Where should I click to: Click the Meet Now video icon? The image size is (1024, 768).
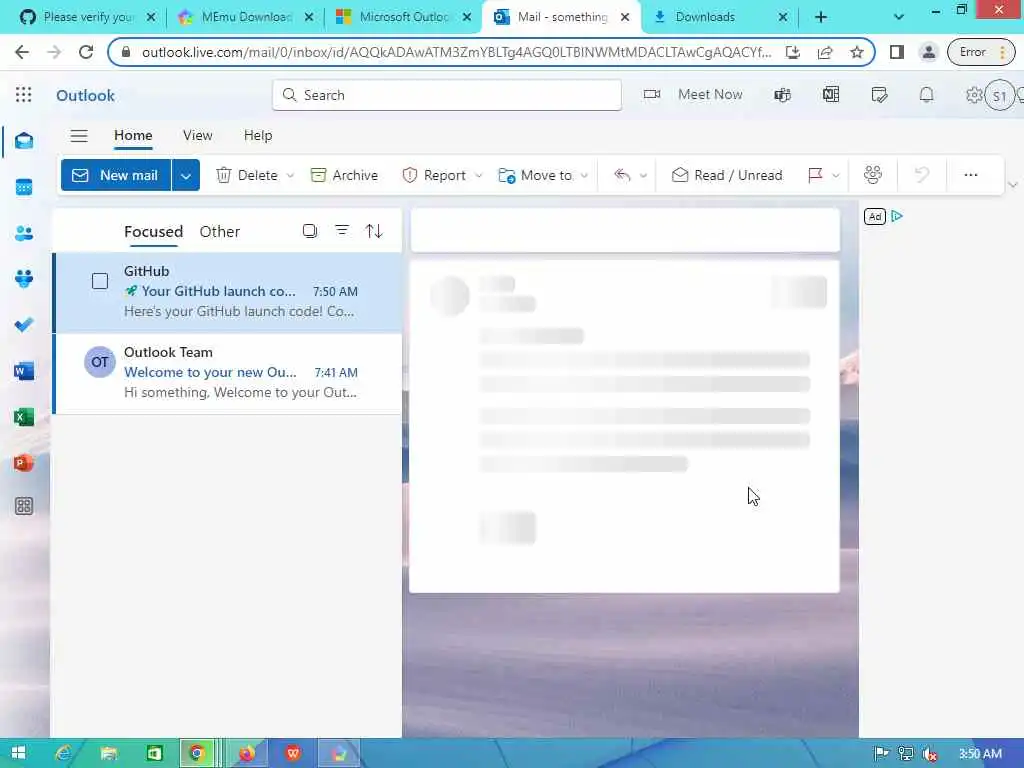652,95
